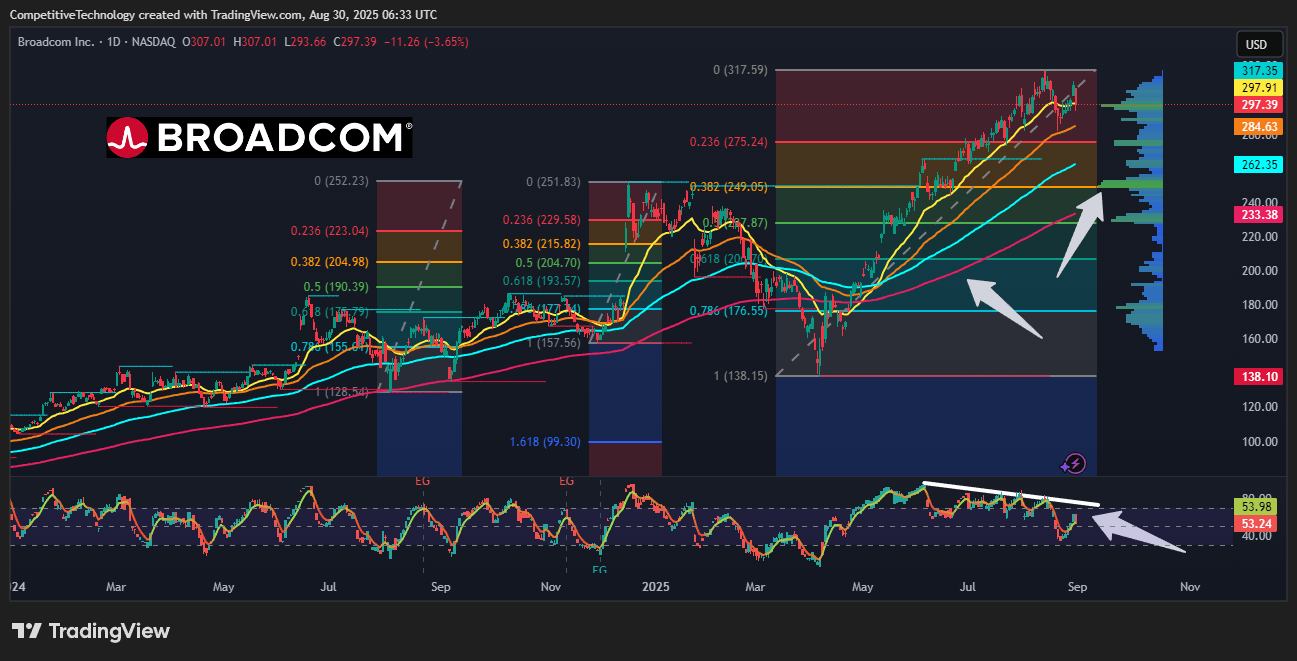This screenshot has height=661, width=1297.
Task: Click the Broadcom logo watermark on the chart
Action: point(259,138)
